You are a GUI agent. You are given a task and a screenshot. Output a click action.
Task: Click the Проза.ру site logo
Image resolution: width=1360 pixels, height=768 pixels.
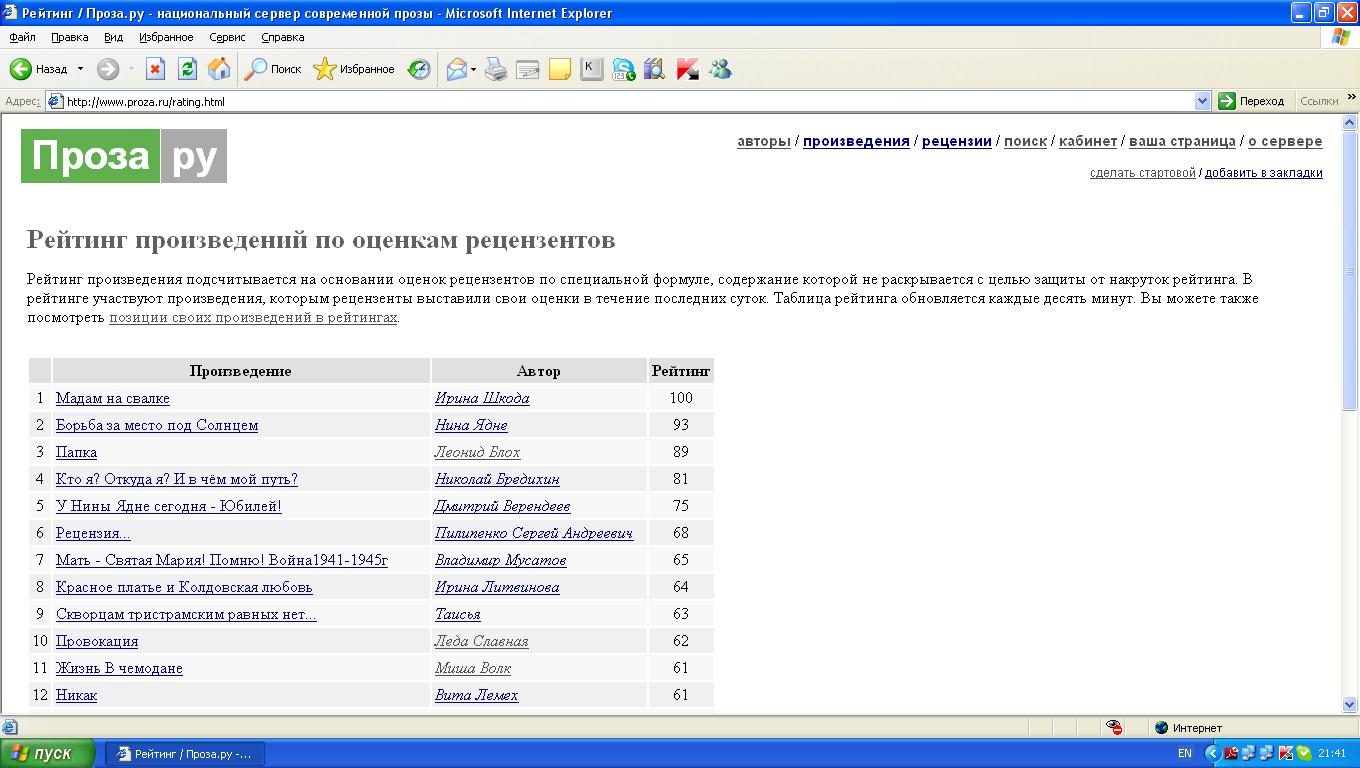124,156
